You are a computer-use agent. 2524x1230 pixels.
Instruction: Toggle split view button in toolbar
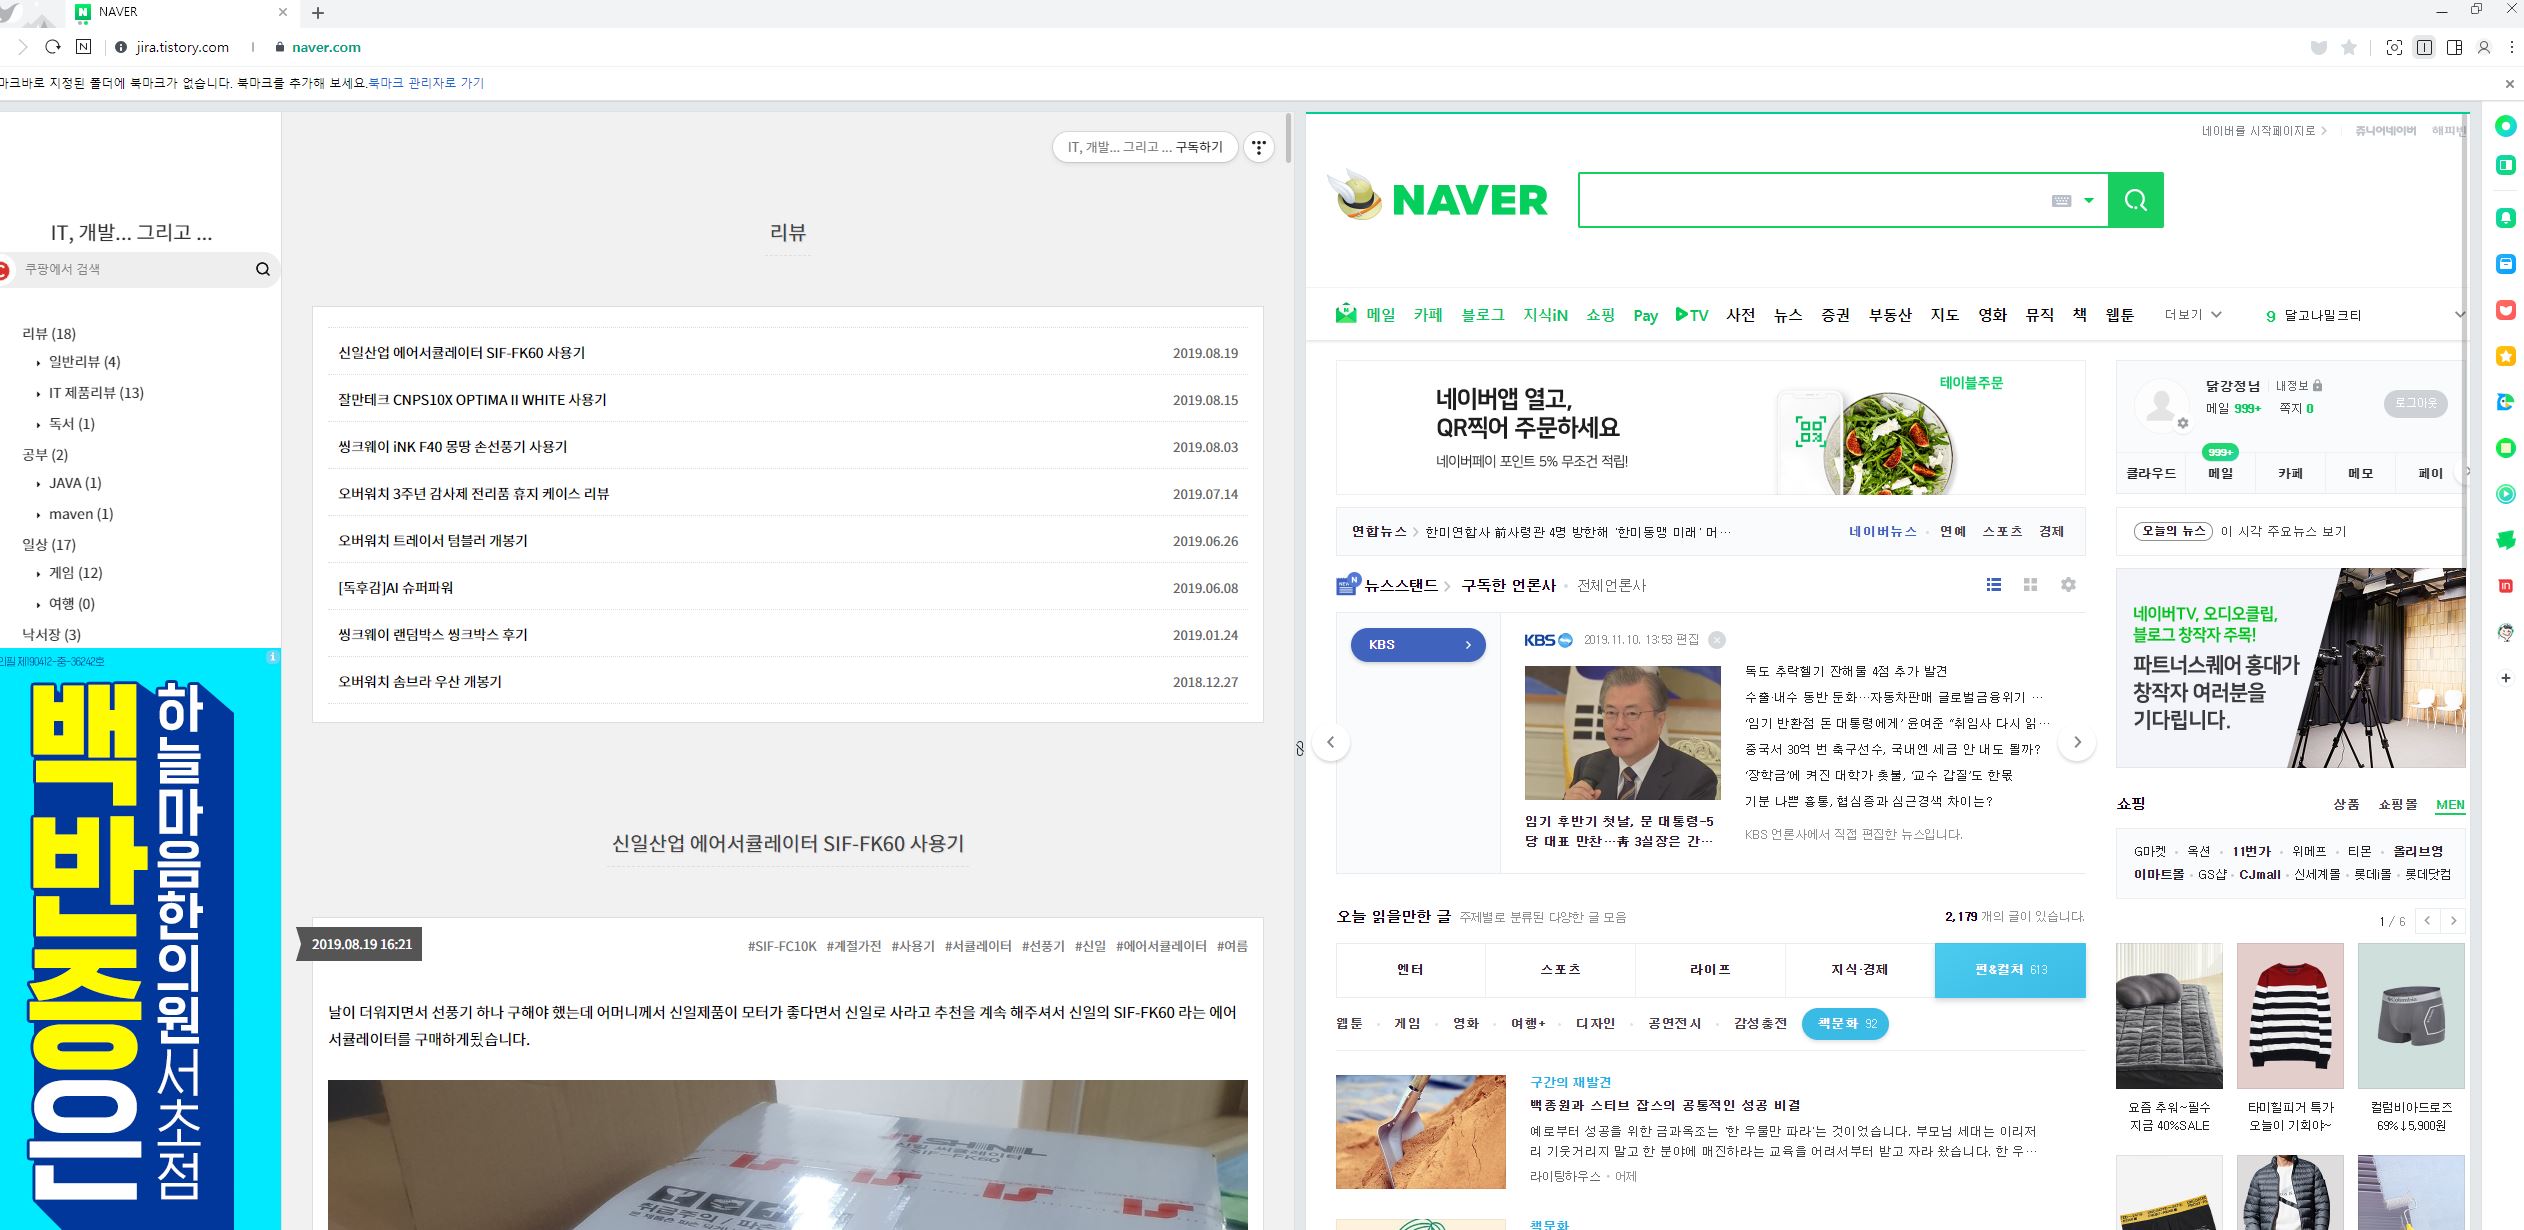pos(2424,47)
